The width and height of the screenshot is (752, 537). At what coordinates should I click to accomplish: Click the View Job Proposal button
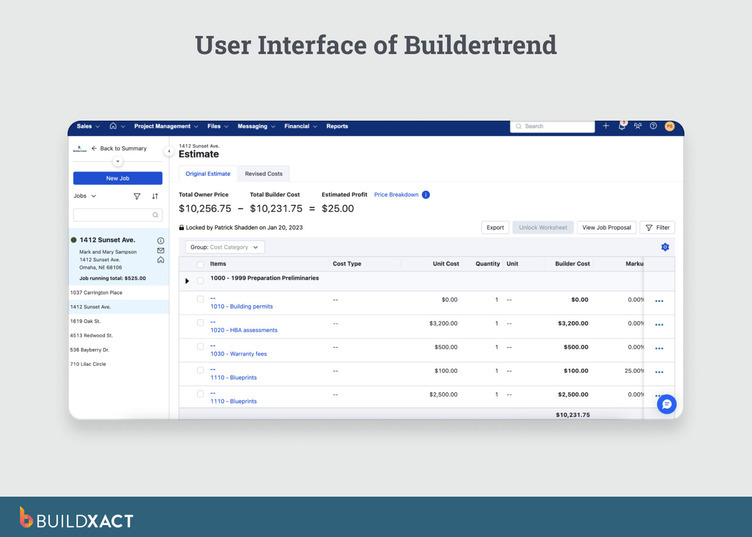point(607,228)
